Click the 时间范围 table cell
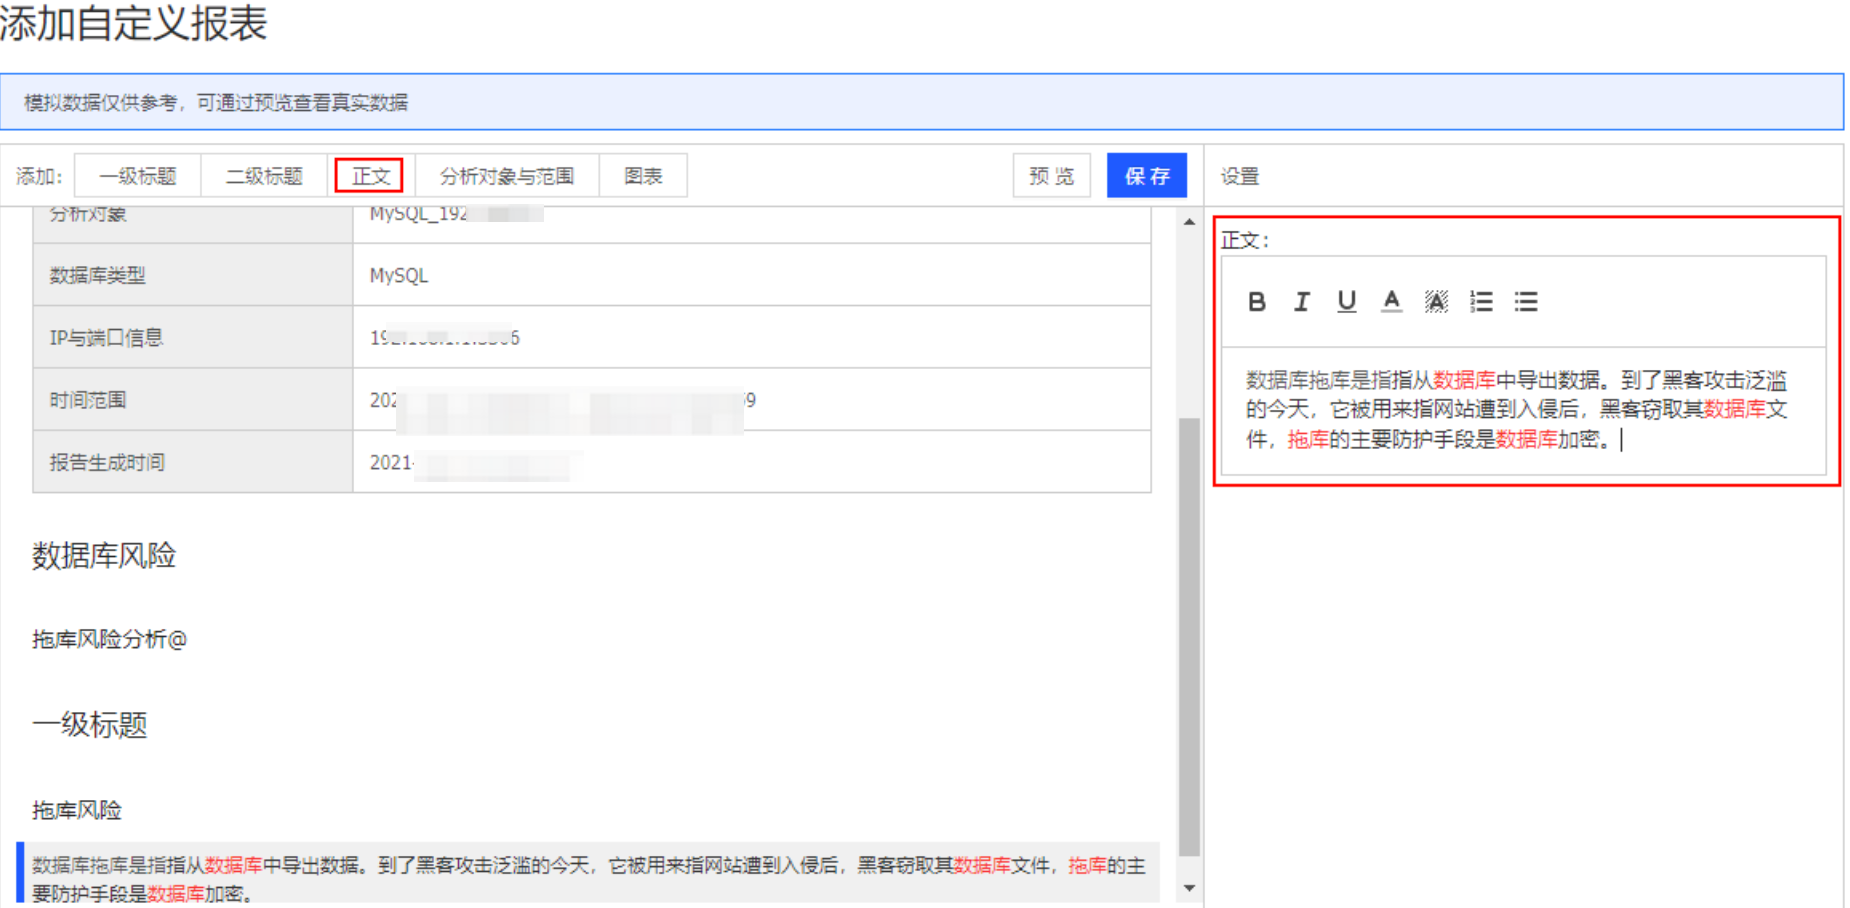 (x=193, y=400)
